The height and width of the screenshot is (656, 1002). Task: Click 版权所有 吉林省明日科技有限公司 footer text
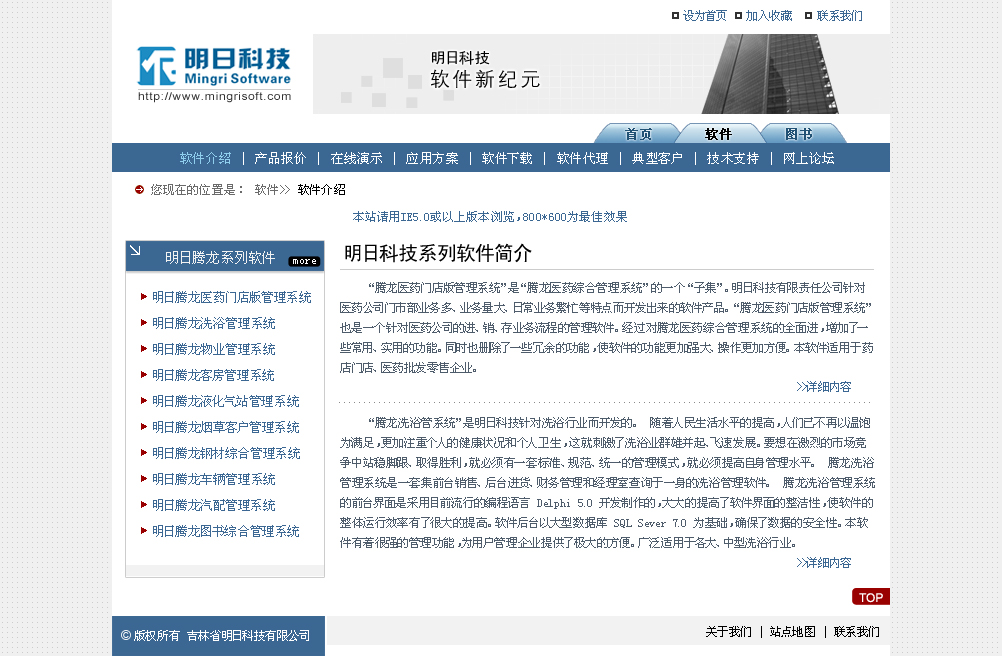(215, 636)
